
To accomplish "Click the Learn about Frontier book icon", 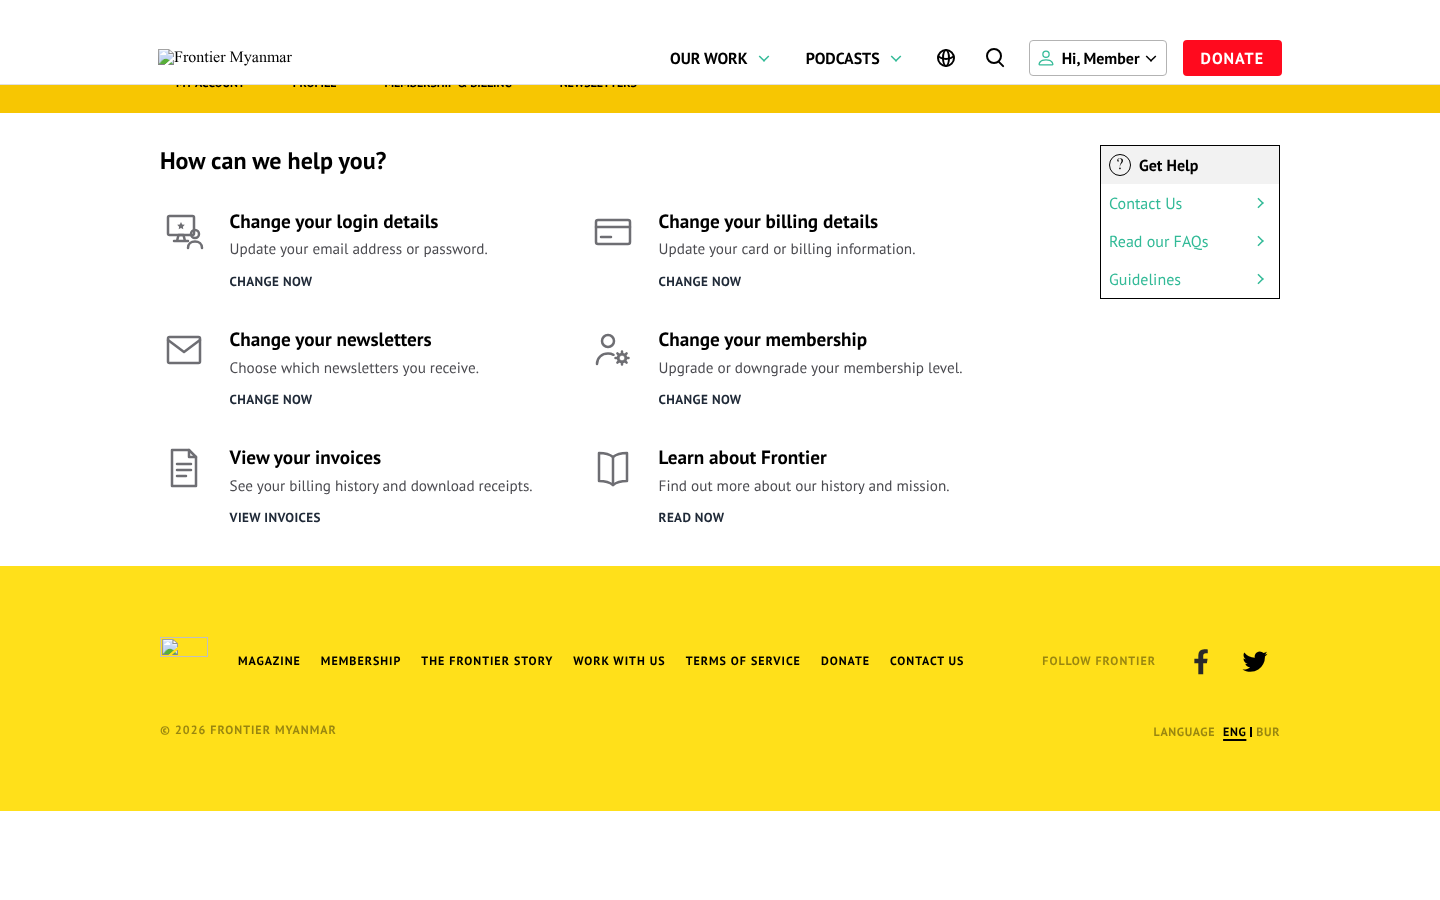I will (x=613, y=468).
